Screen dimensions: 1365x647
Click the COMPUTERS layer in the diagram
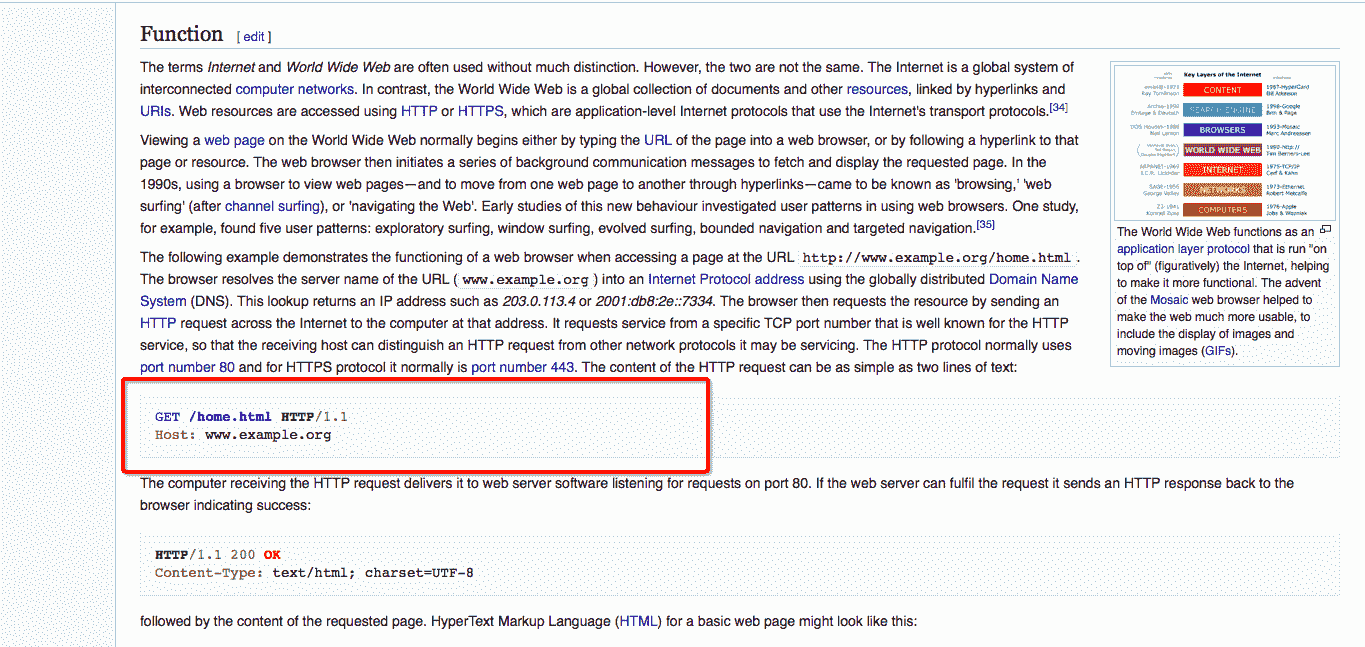tap(1222, 210)
